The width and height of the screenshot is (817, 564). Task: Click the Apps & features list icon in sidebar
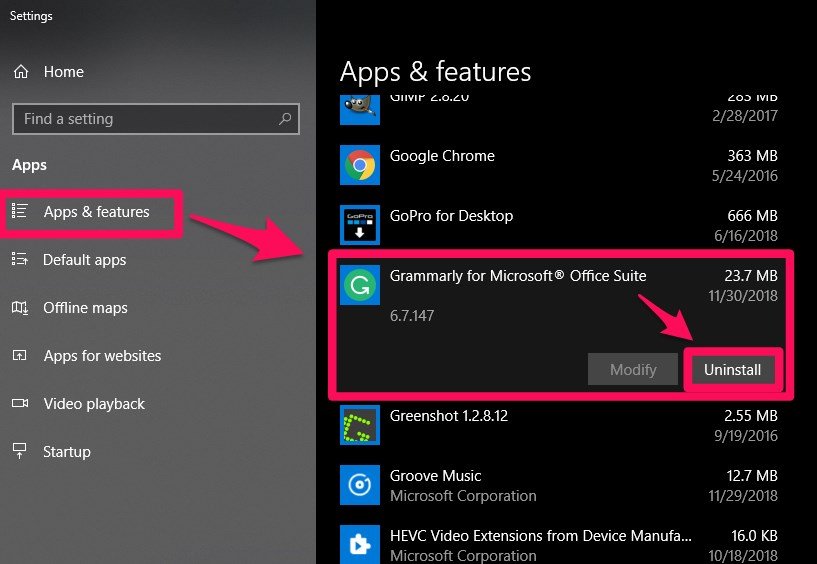(x=20, y=211)
